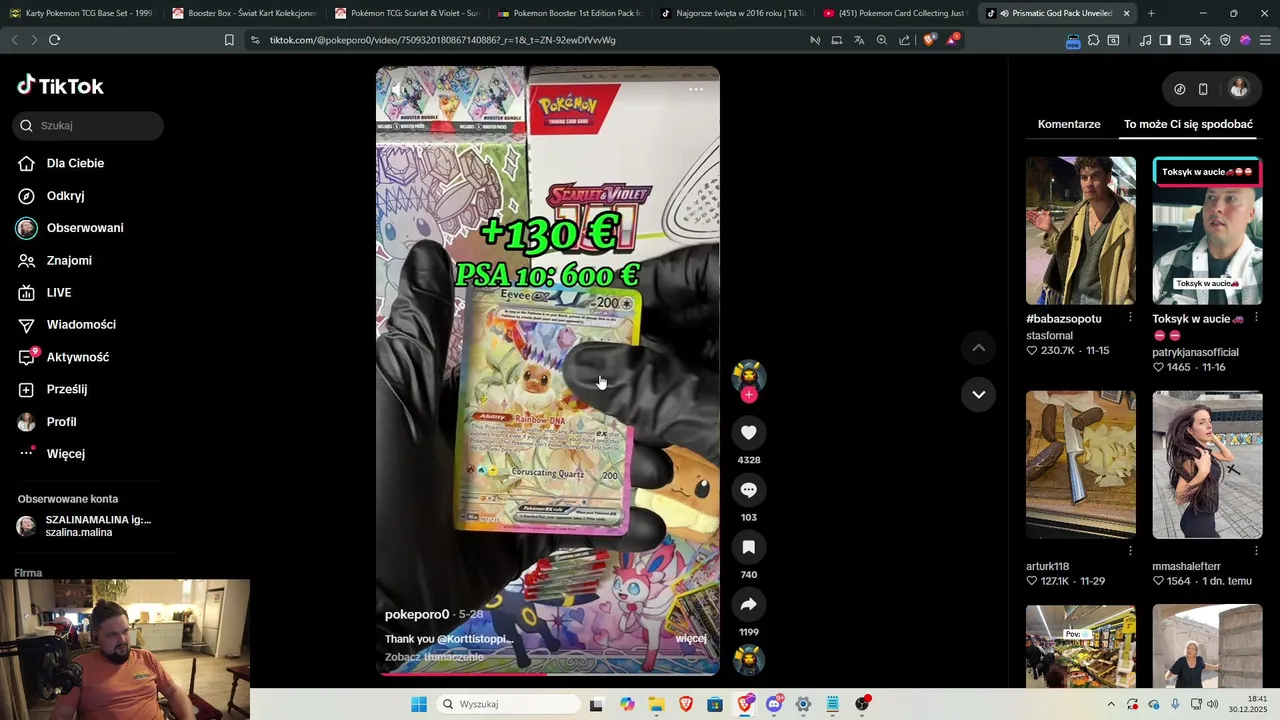Show hidden tray icons chevron
This screenshot has height=720, width=1280.
coord(1110,704)
